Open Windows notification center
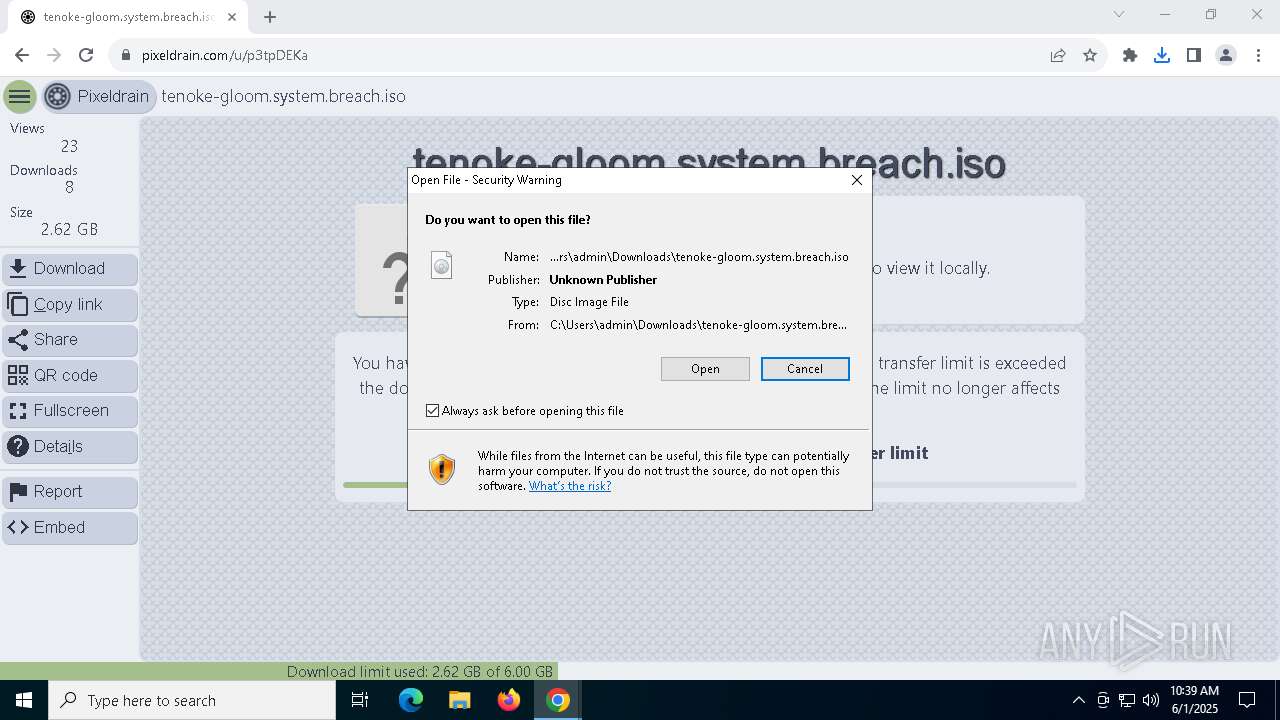 [1248, 700]
